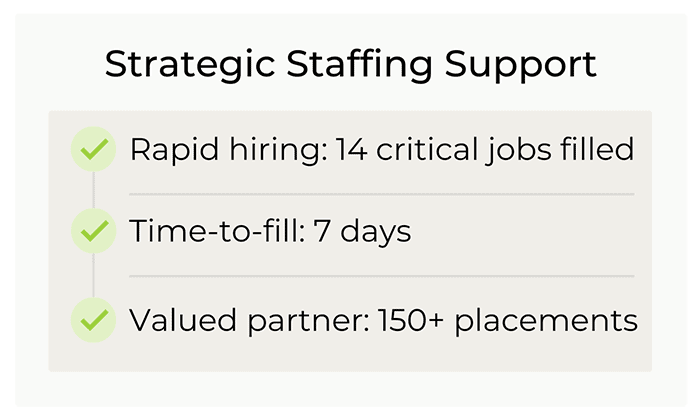Click the word "Strategic" in the title
The image size is (700, 419).
[x=190, y=65]
